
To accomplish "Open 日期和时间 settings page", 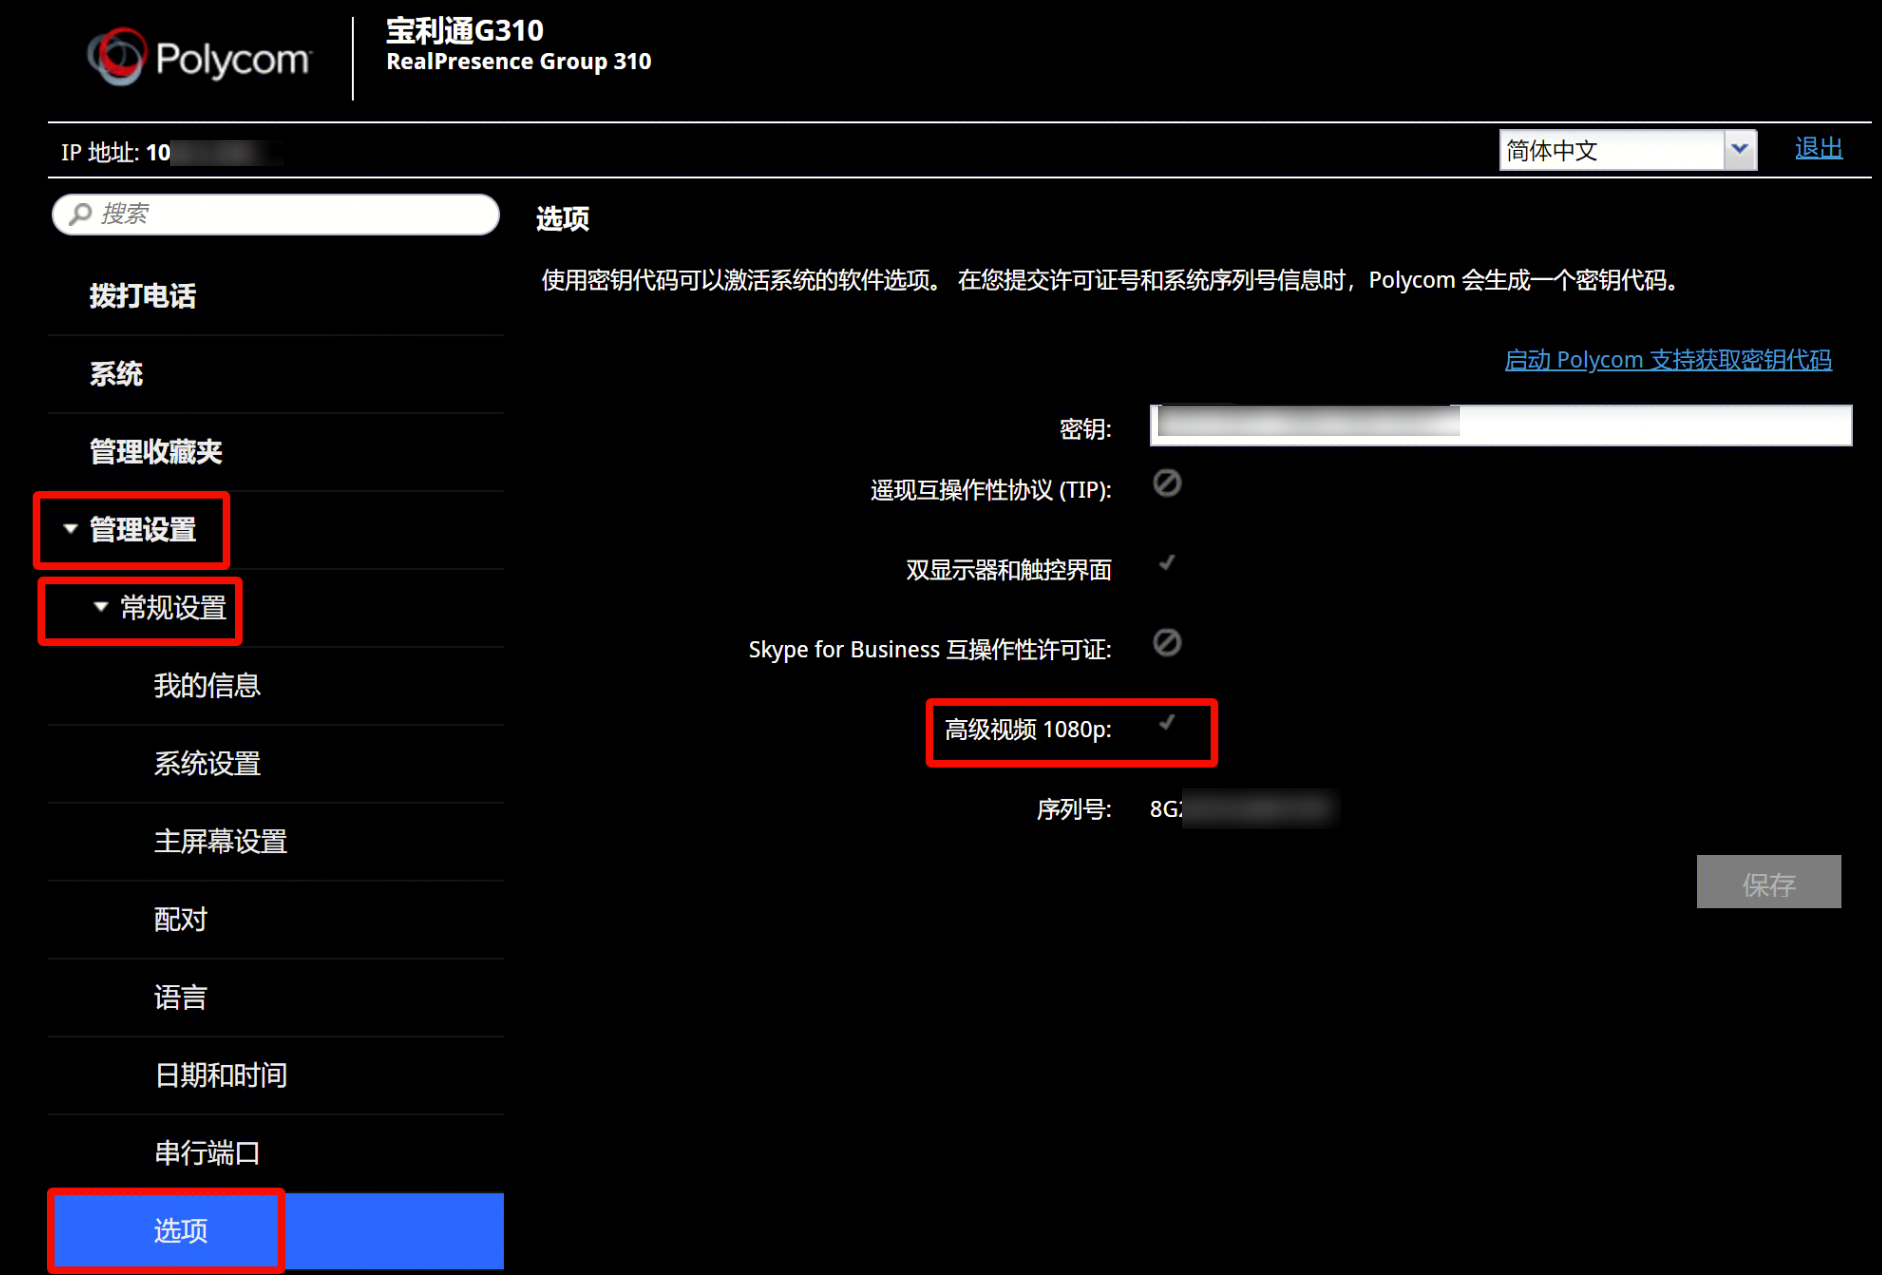I will (x=220, y=1076).
